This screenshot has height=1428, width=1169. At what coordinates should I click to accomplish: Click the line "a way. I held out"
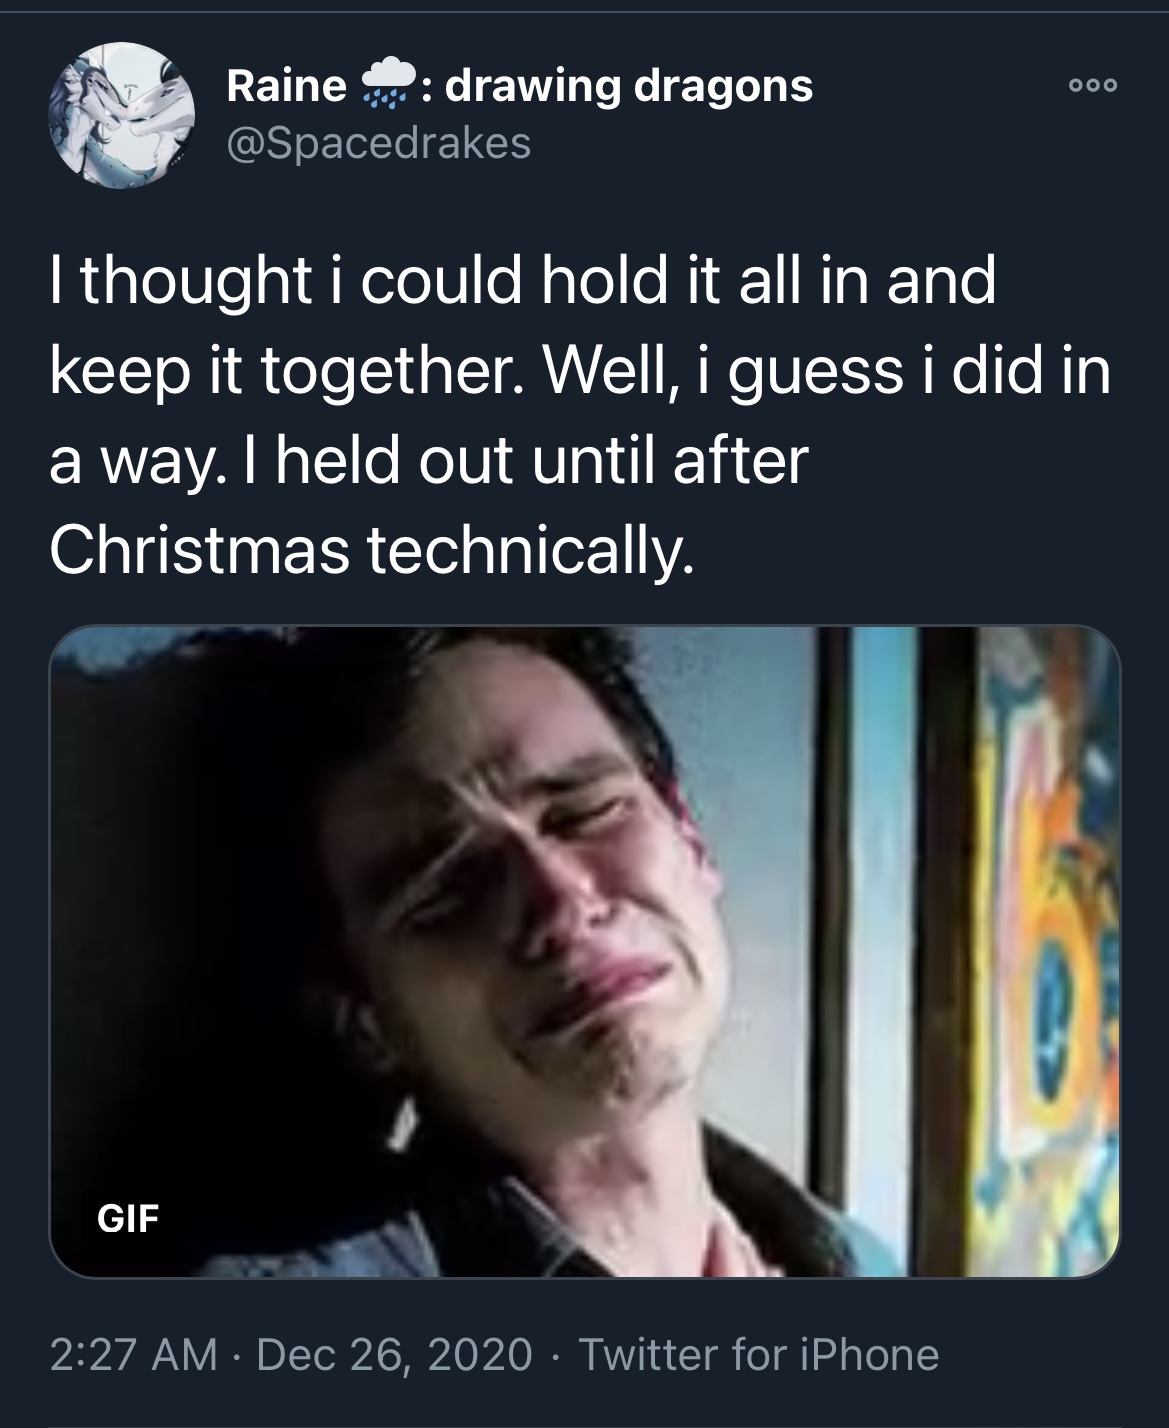(x=282, y=460)
